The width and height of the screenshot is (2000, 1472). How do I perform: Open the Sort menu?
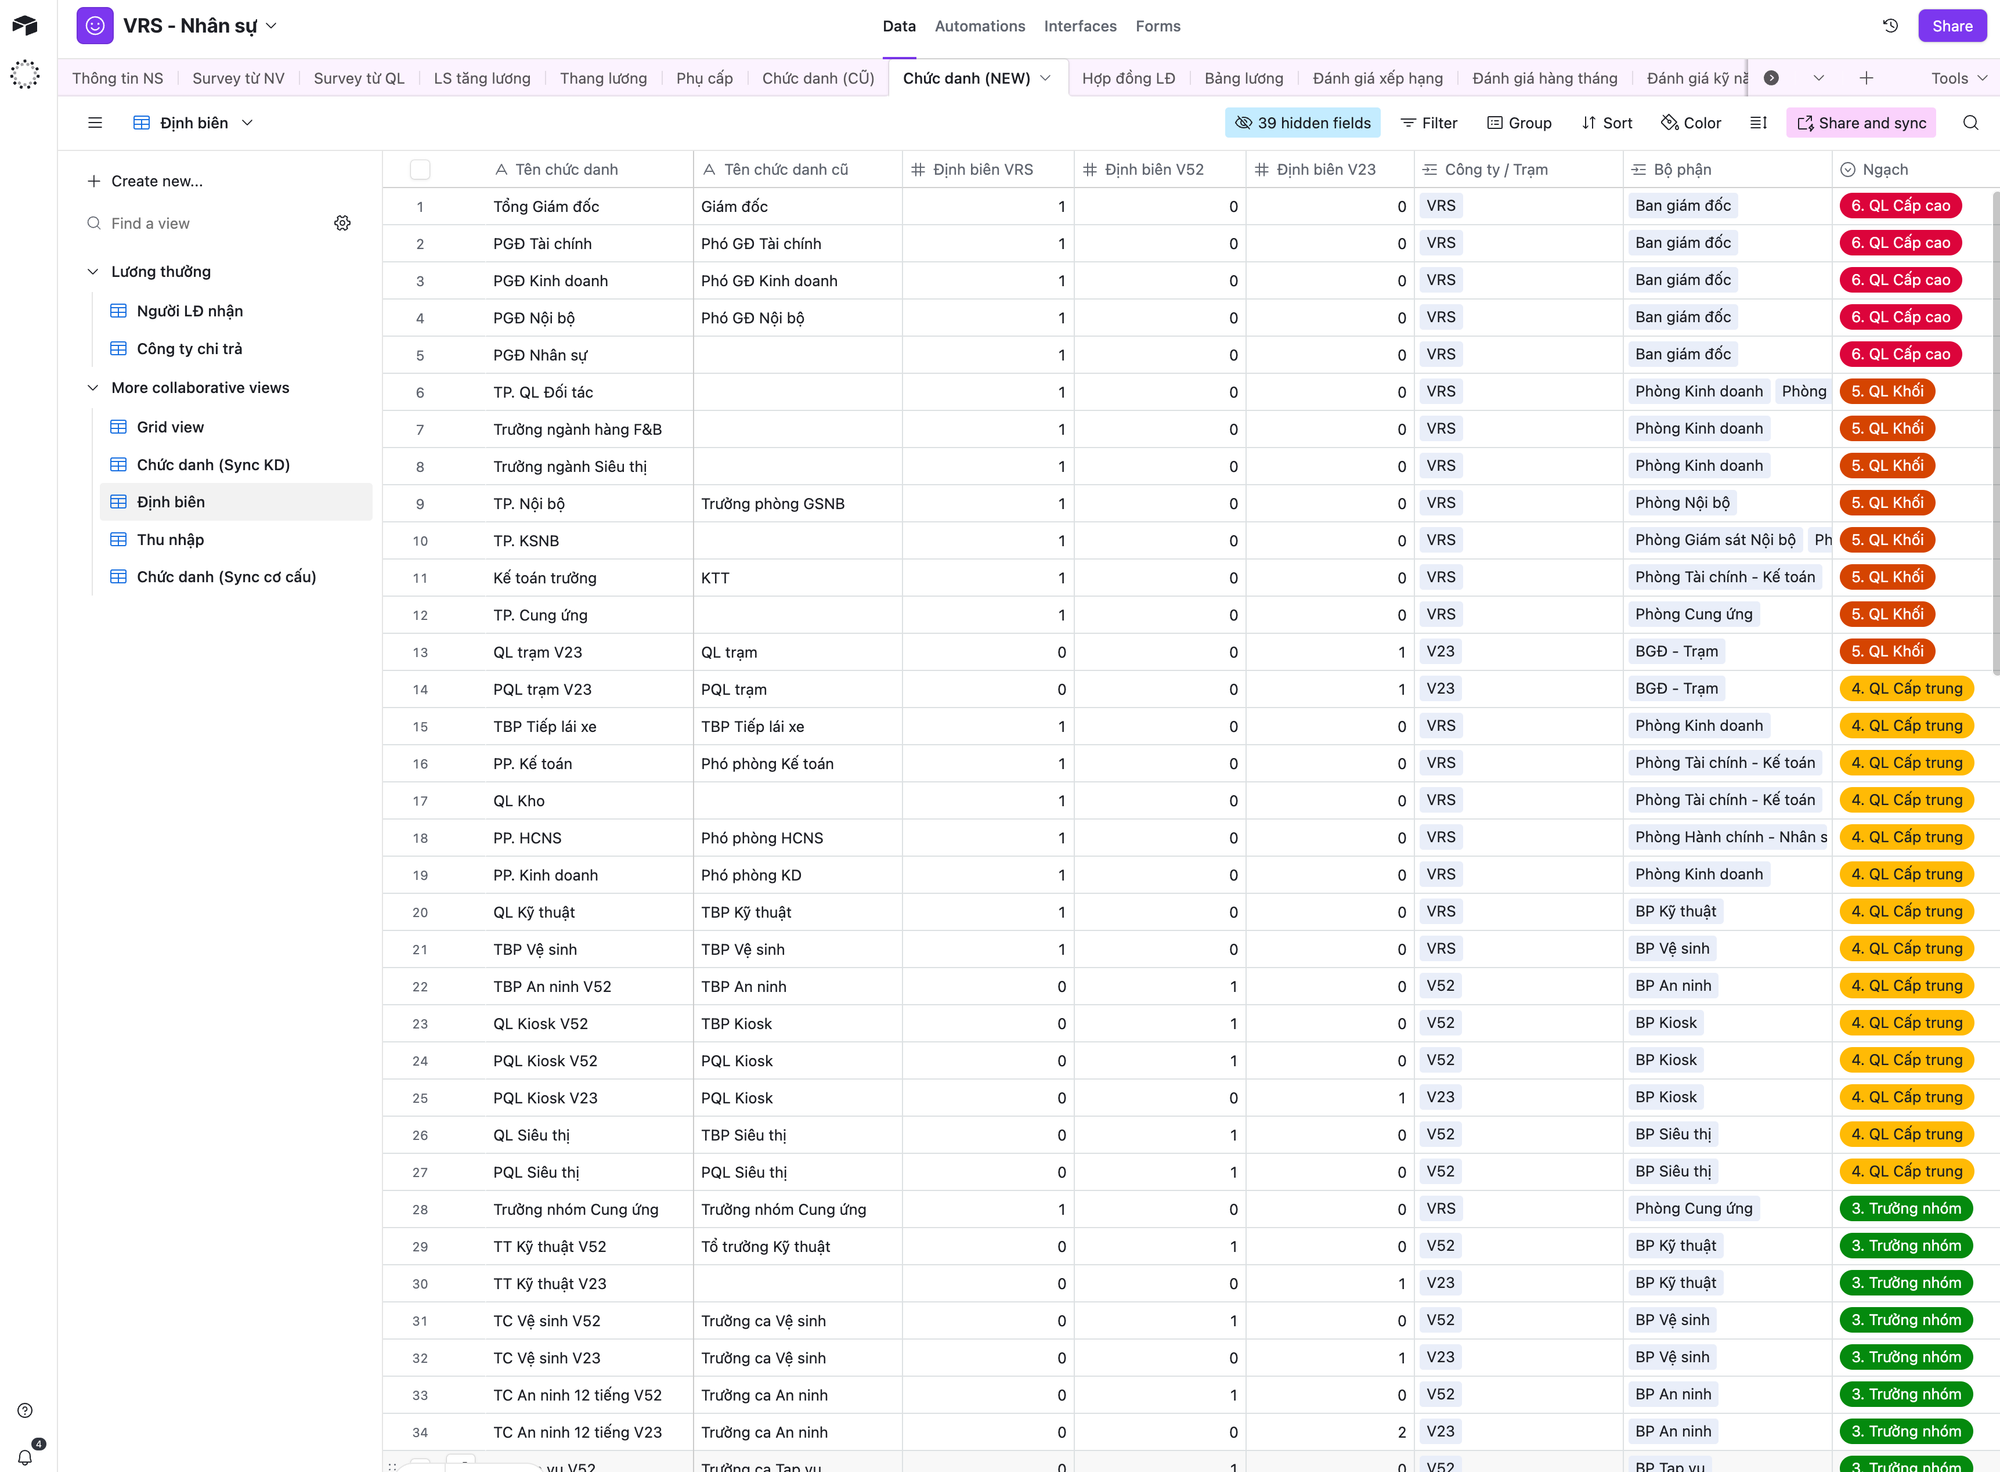pyautogui.click(x=1607, y=123)
